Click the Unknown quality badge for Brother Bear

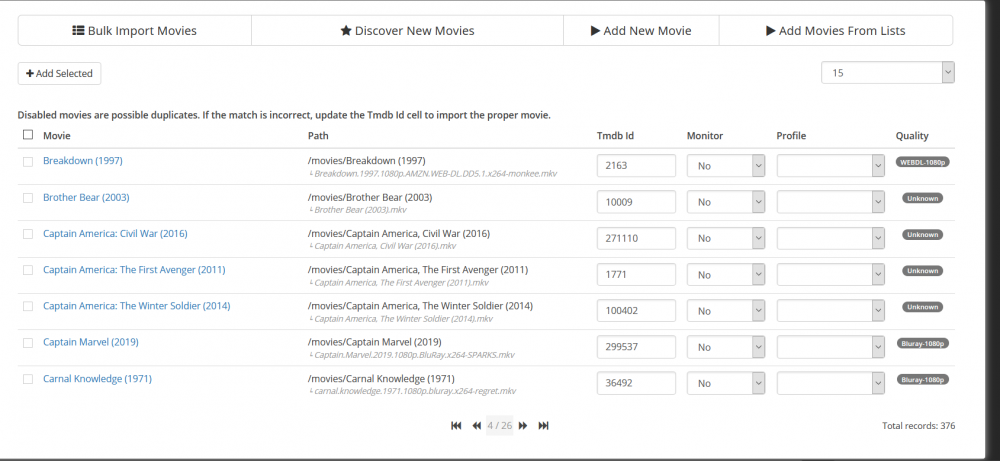pos(922,198)
